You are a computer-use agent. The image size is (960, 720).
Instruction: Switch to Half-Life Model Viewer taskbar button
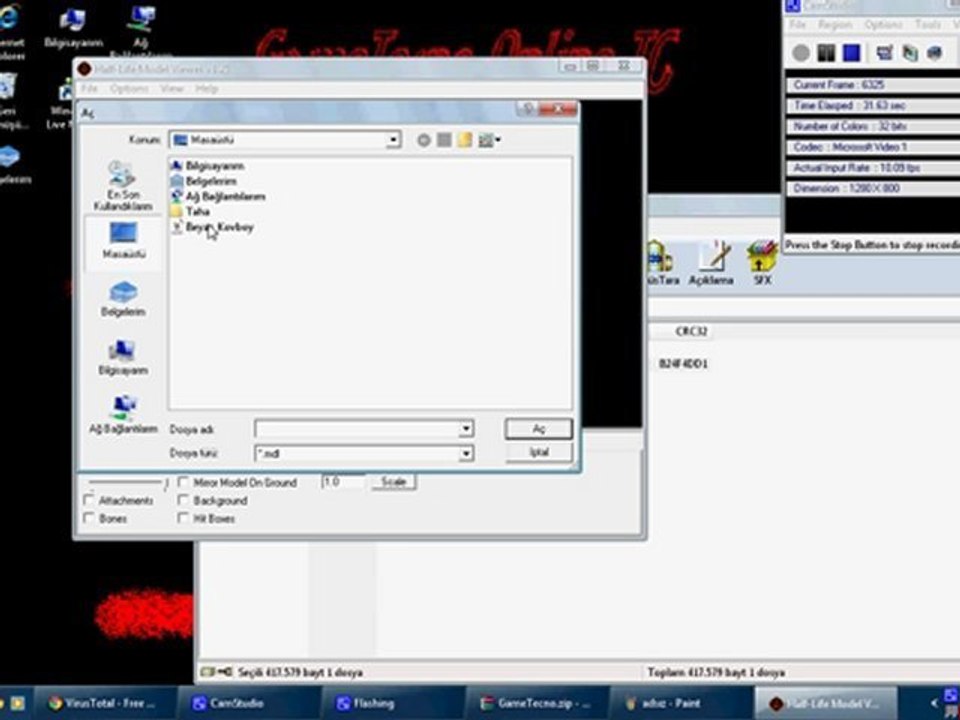pyautogui.click(x=824, y=703)
